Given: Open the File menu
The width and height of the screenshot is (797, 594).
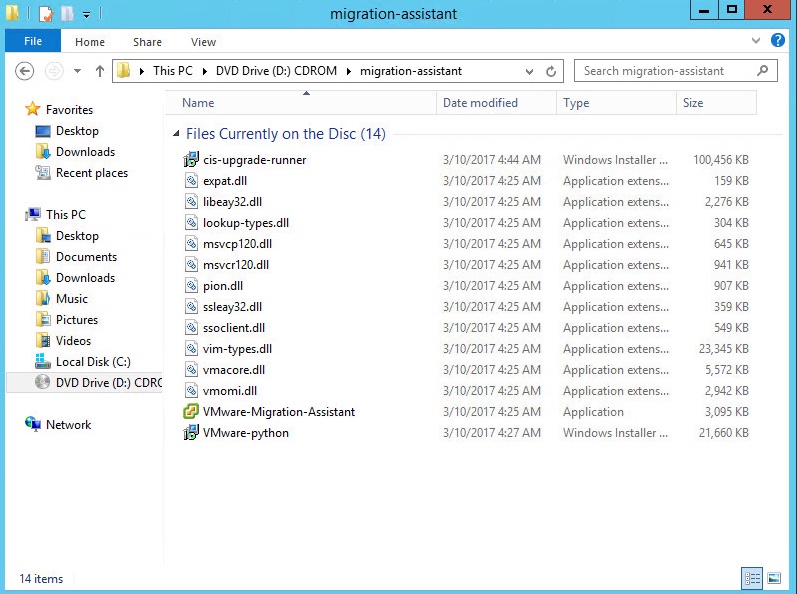Looking at the screenshot, I should [33, 42].
